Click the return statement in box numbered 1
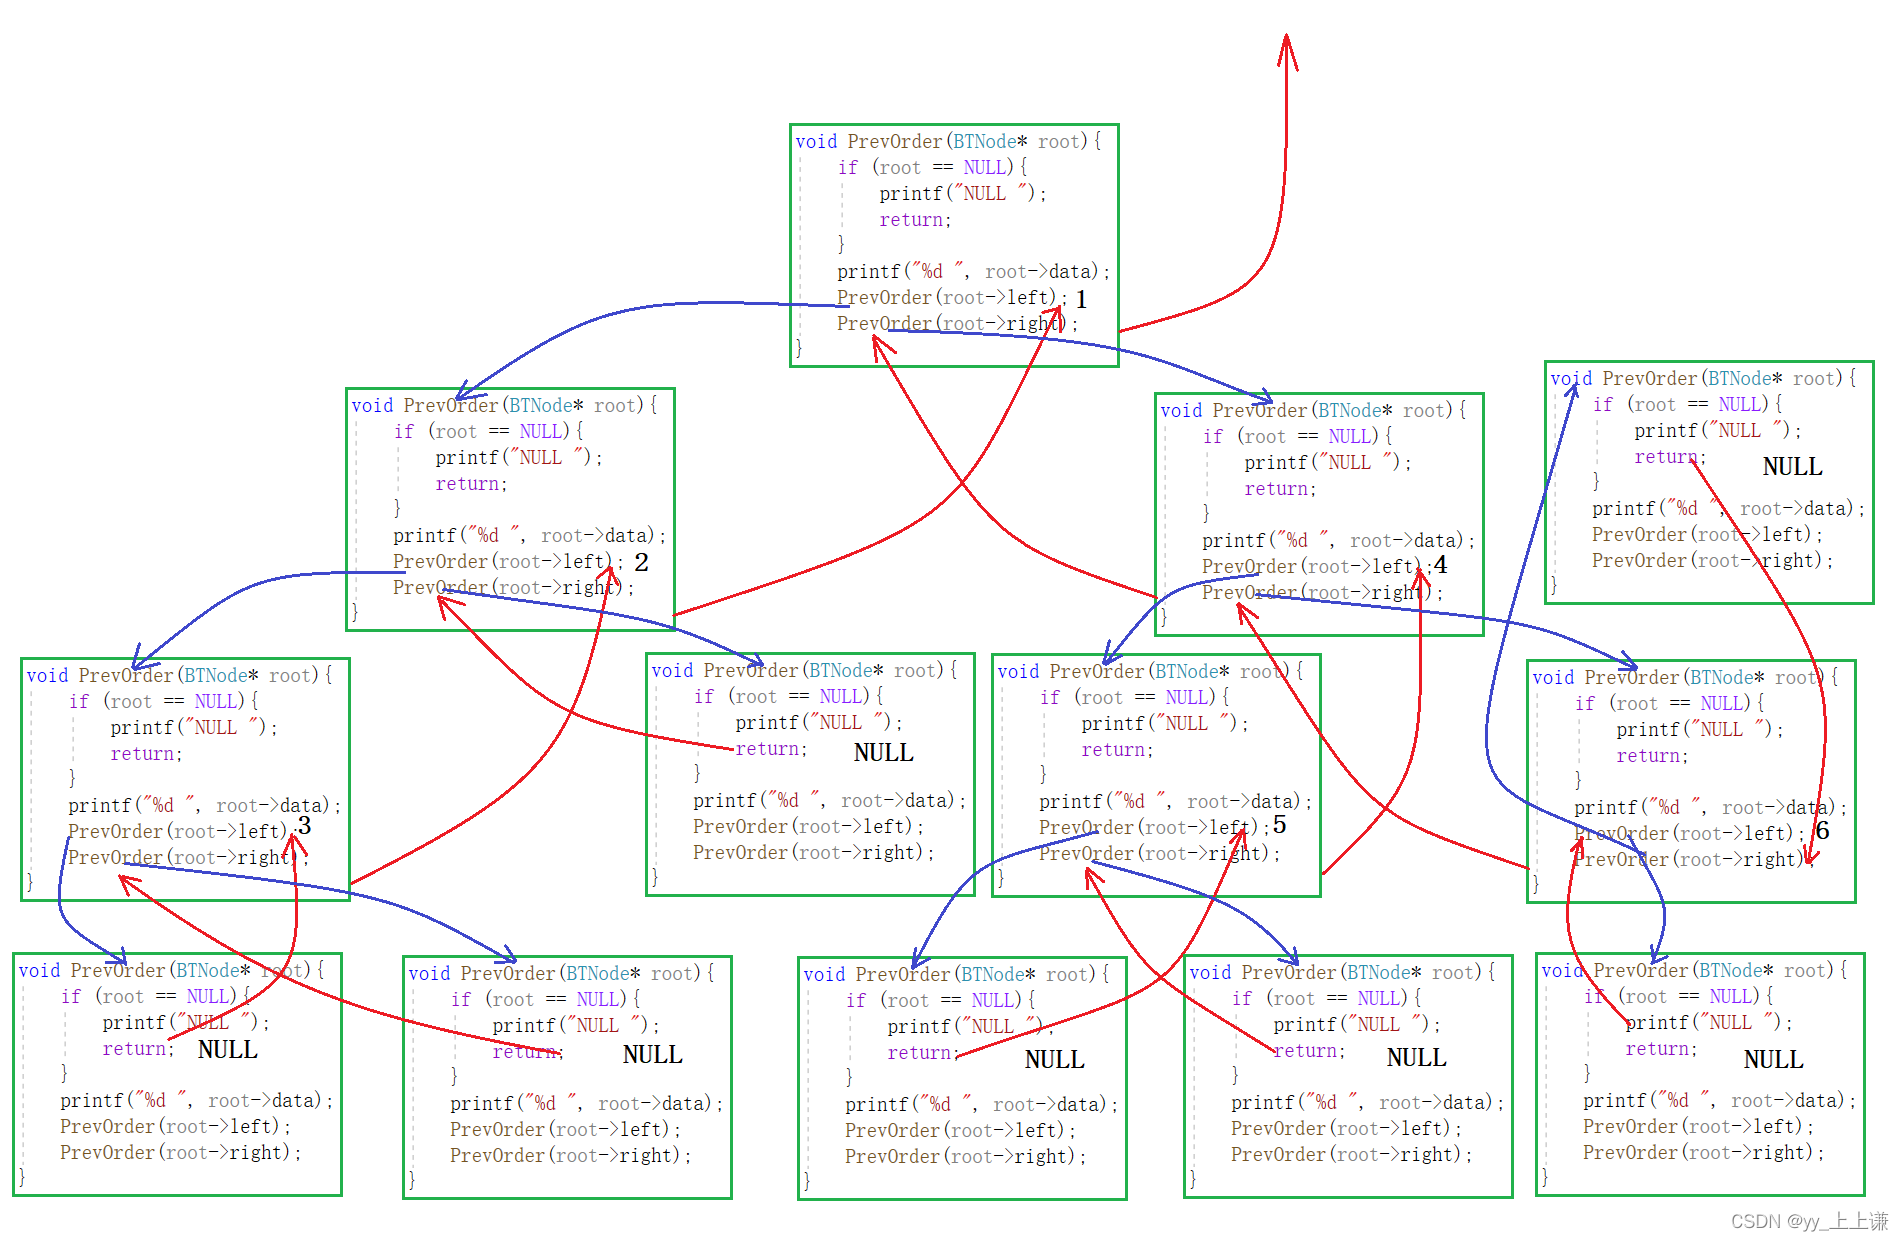Screen dimensions: 1904x1241 tap(915, 220)
